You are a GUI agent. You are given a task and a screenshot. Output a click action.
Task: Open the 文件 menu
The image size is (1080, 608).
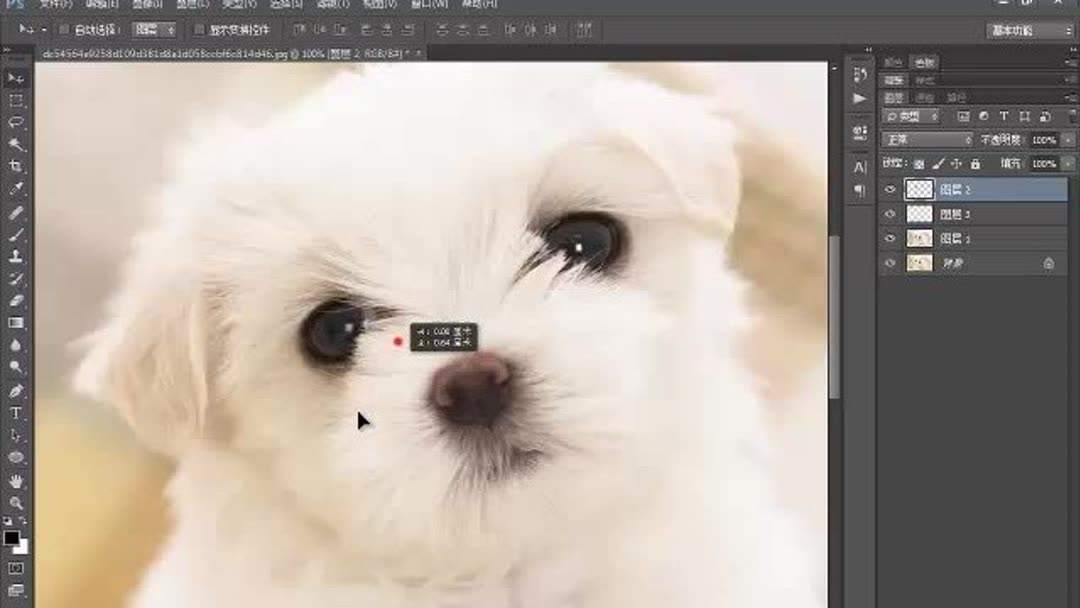[x=55, y=6]
